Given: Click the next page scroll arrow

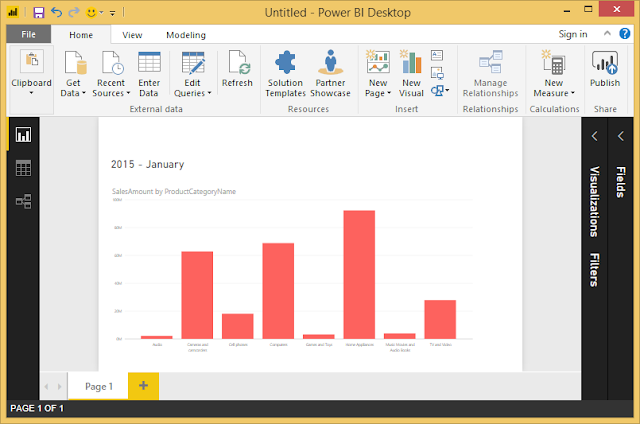Looking at the screenshot, I should tap(60, 386).
